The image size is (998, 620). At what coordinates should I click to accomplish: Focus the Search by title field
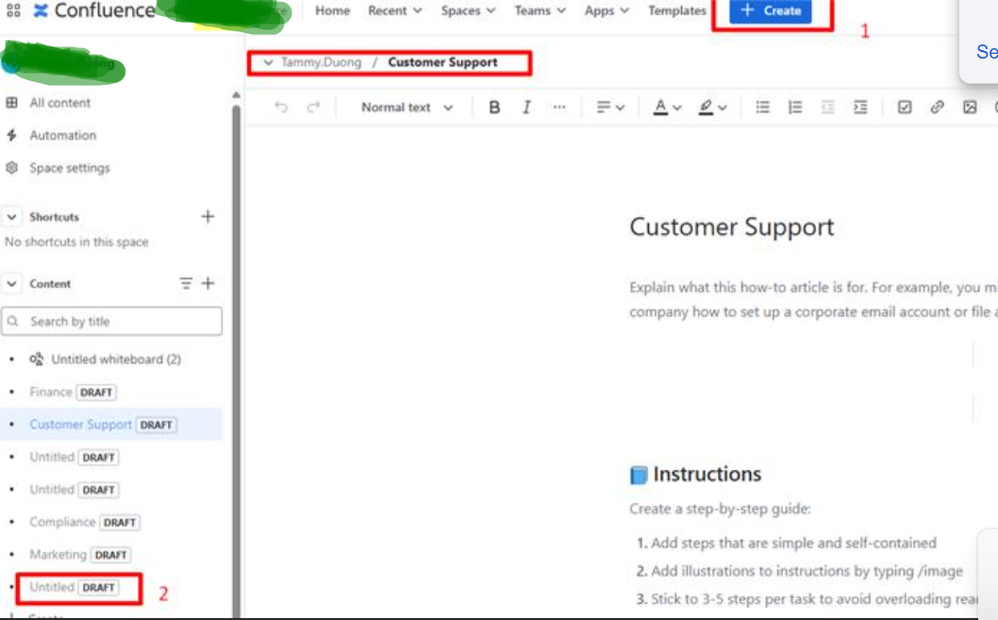(x=112, y=321)
